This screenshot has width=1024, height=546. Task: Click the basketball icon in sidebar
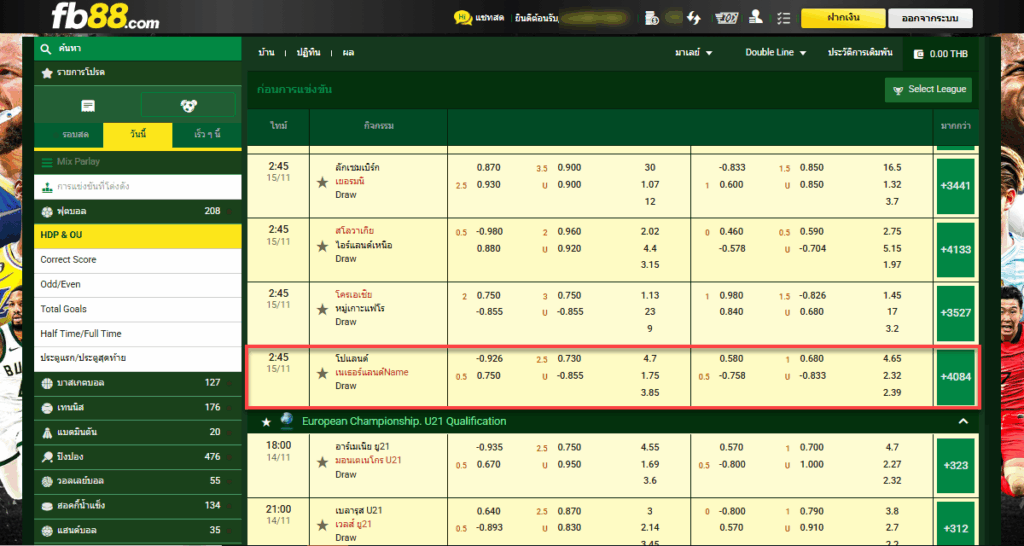(x=47, y=383)
